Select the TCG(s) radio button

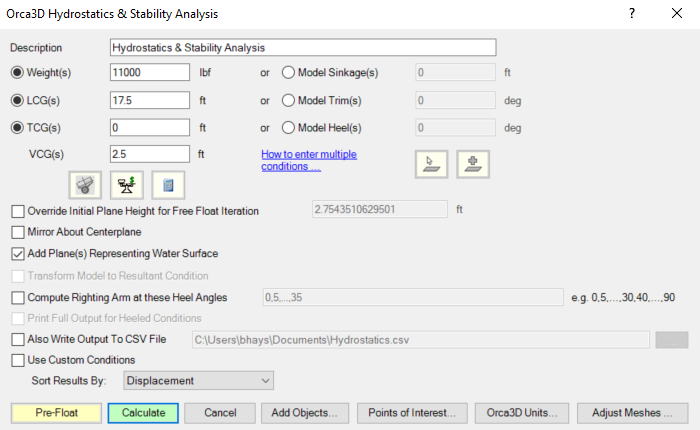pos(17,128)
